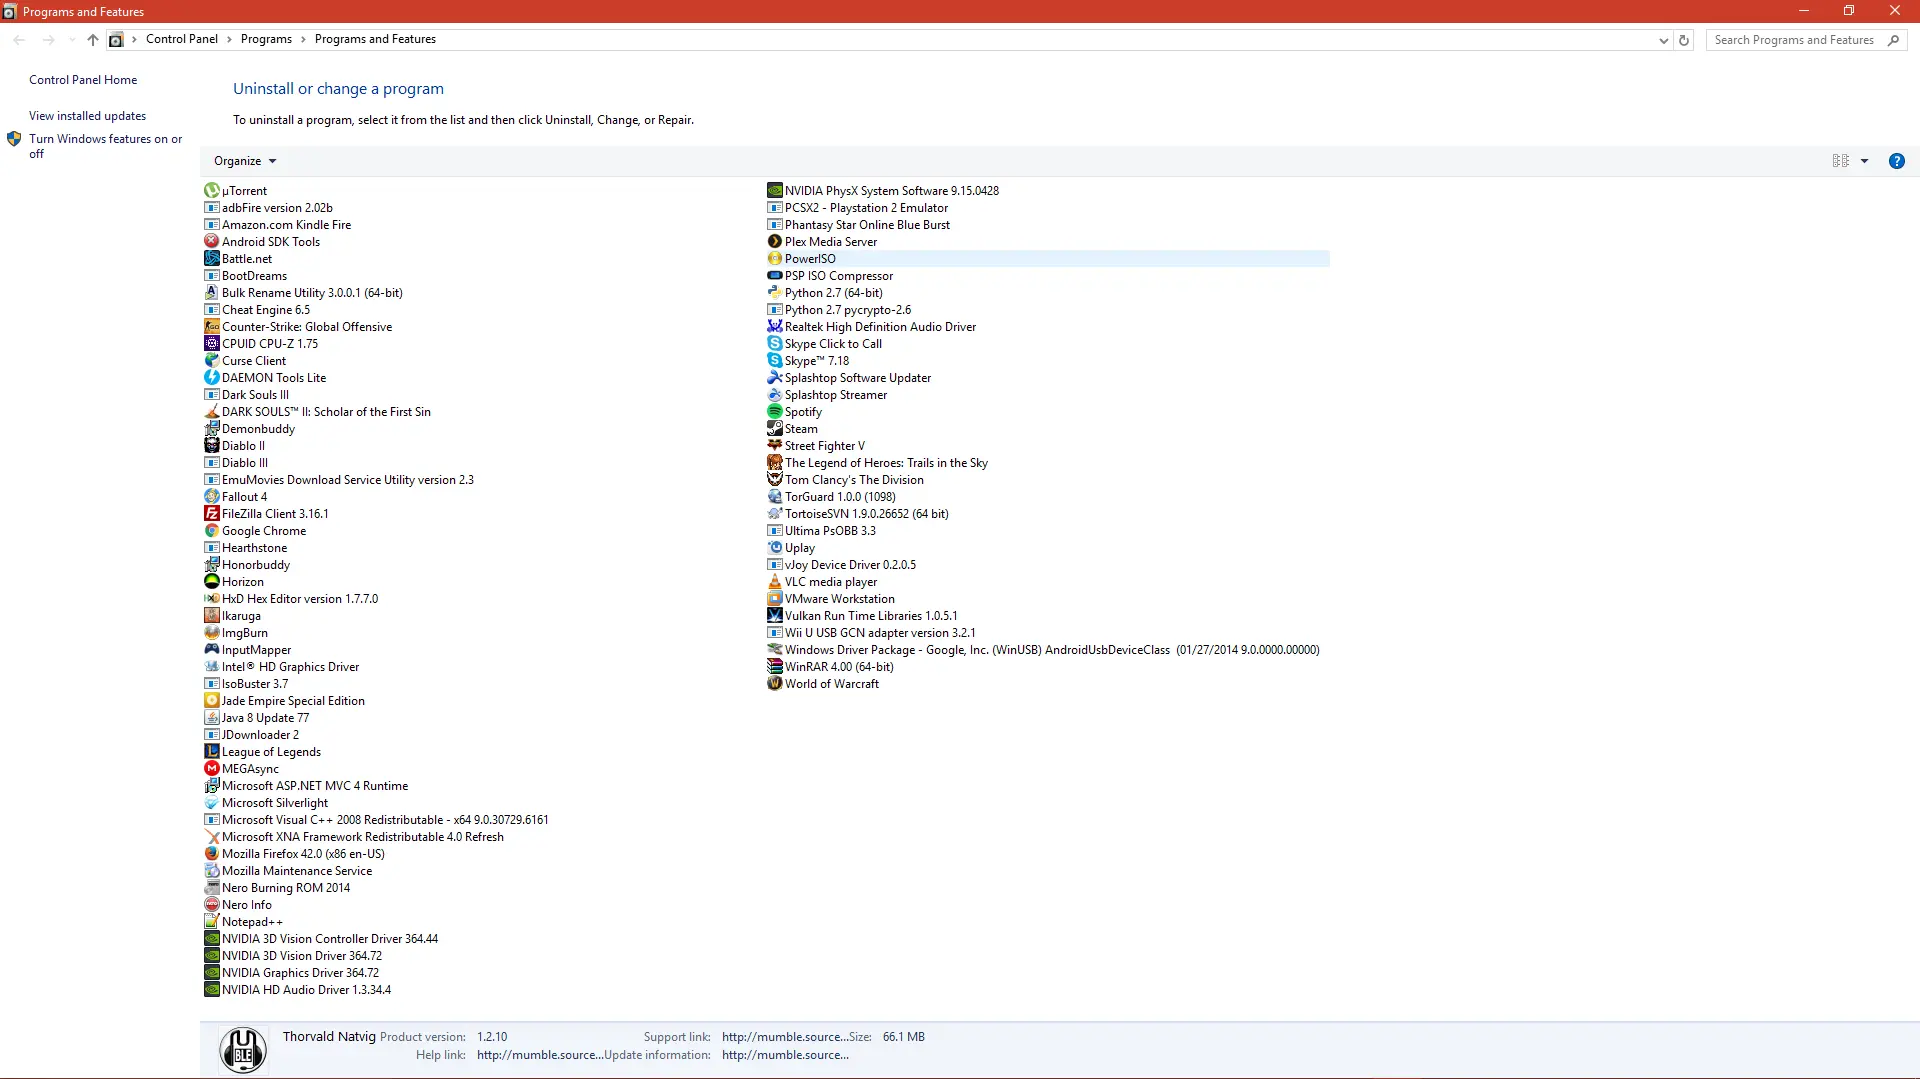
Task: Expand the chevron after Control Panel breadcrumb
Action: pyautogui.click(x=229, y=39)
